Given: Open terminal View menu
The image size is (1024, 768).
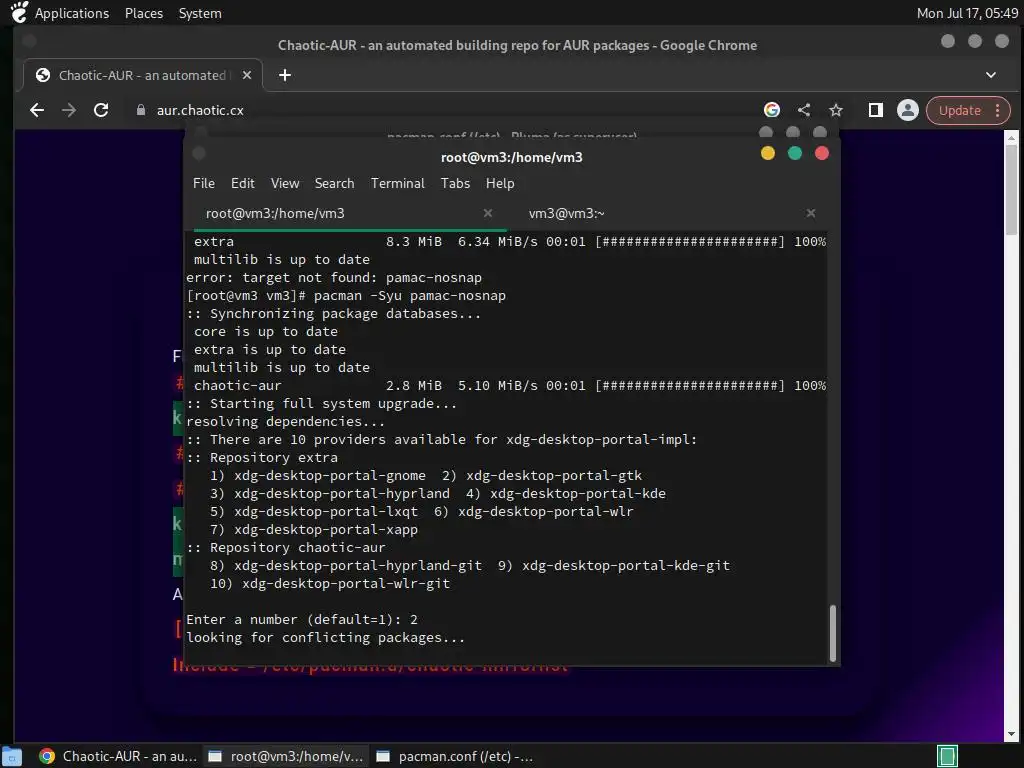Looking at the screenshot, I should 285,184.
